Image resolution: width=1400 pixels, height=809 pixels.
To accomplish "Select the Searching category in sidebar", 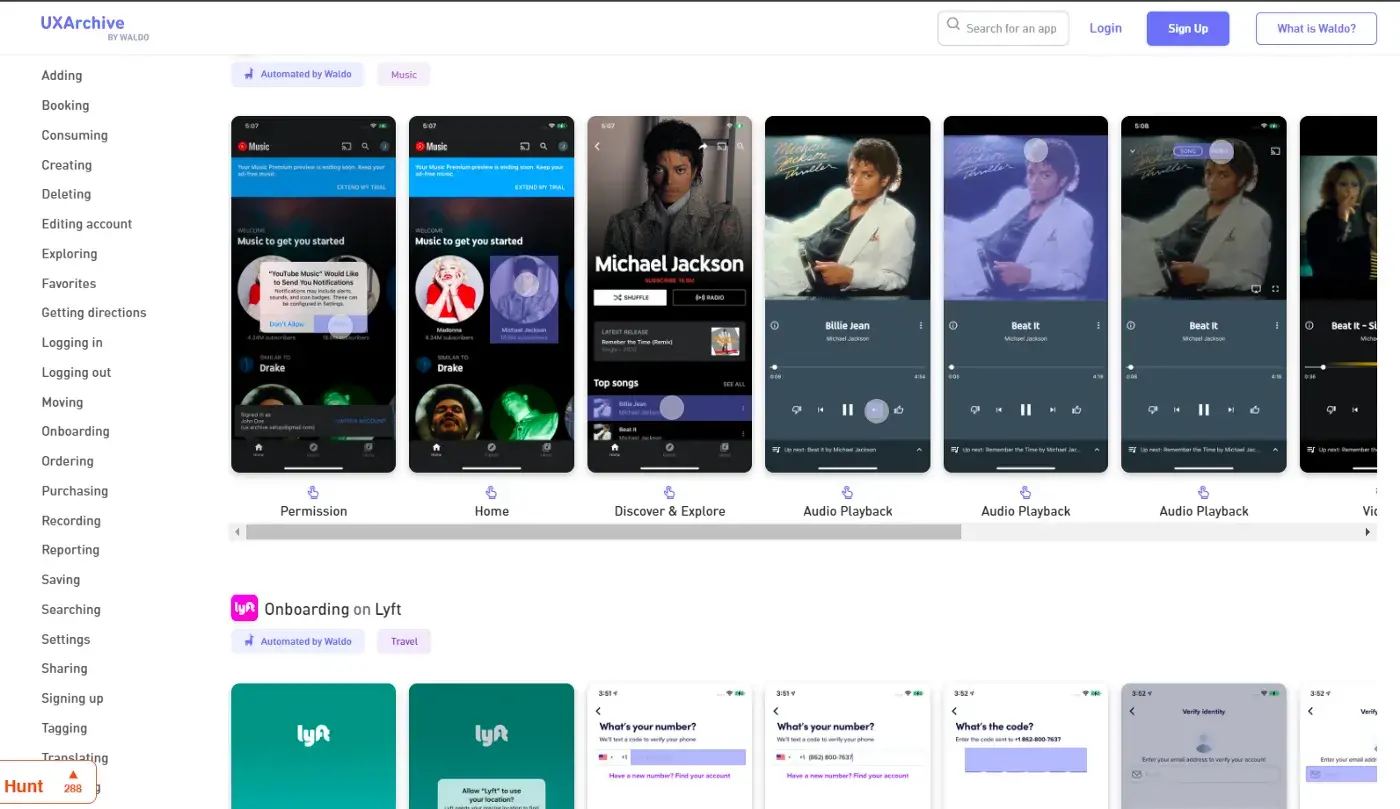I will point(71,609).
